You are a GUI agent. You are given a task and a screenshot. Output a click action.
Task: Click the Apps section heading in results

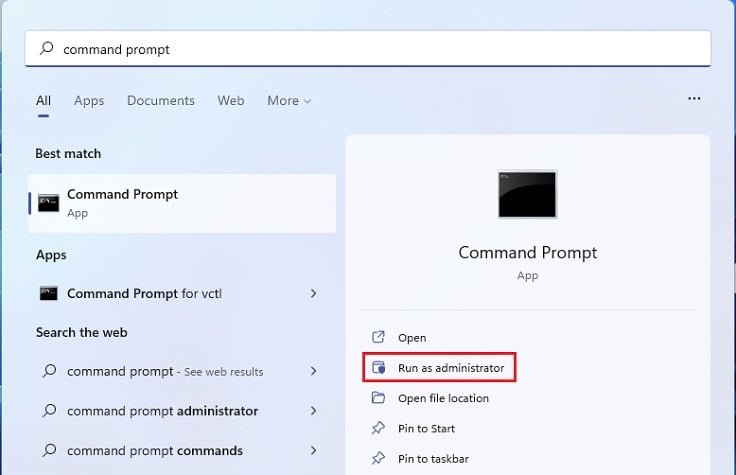pyautogui.click(x=51, y=255)
